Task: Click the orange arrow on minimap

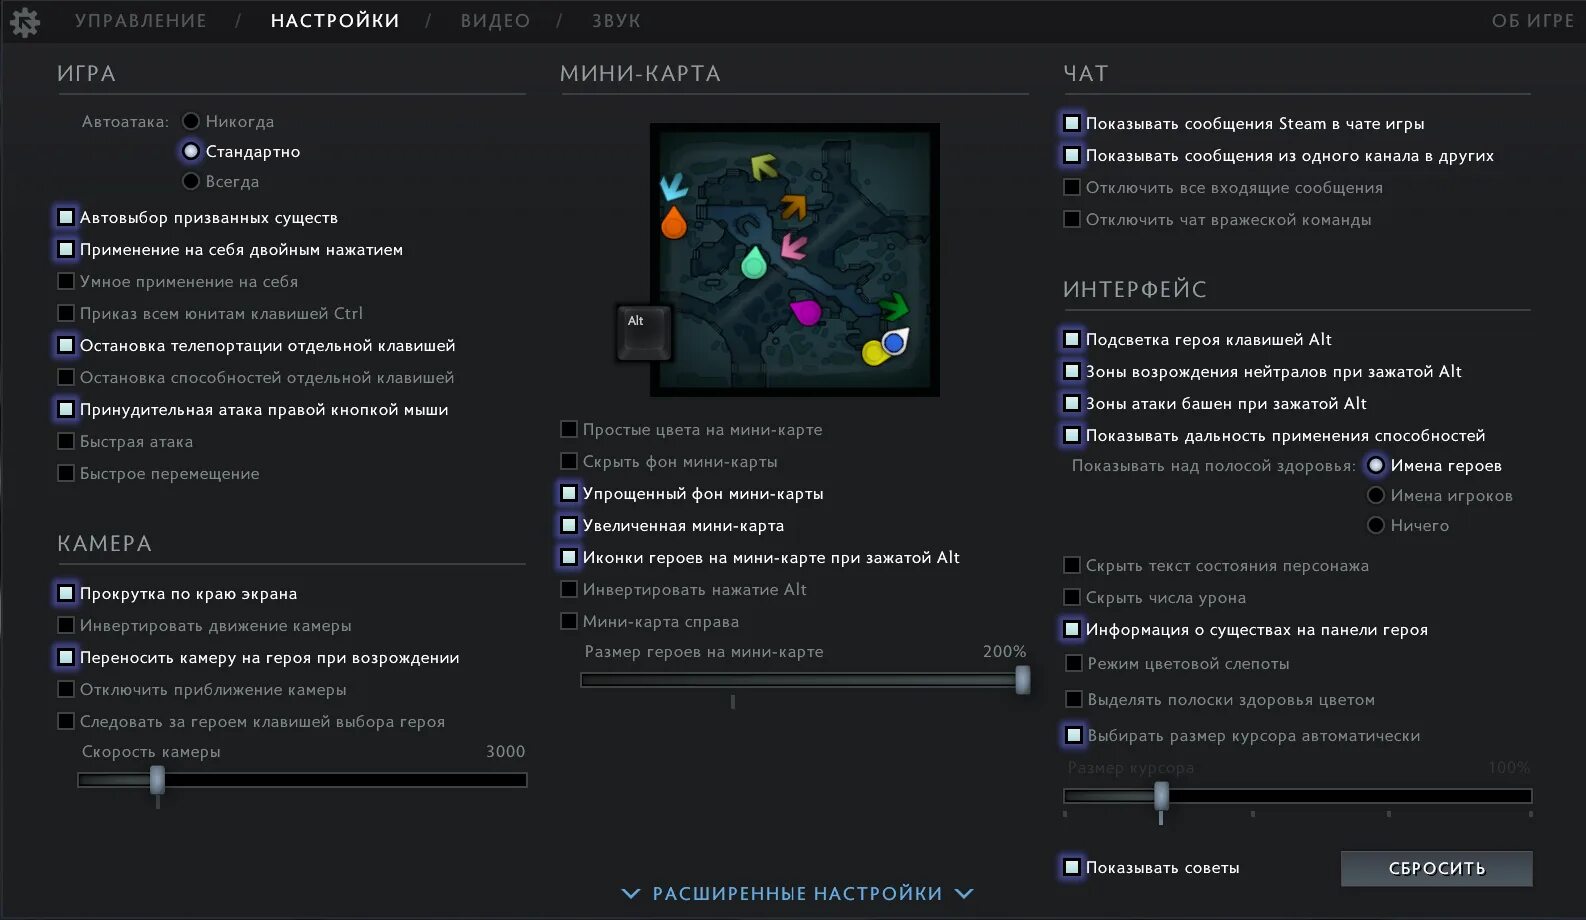Action: pyautogui.click(x=794, y=206)
